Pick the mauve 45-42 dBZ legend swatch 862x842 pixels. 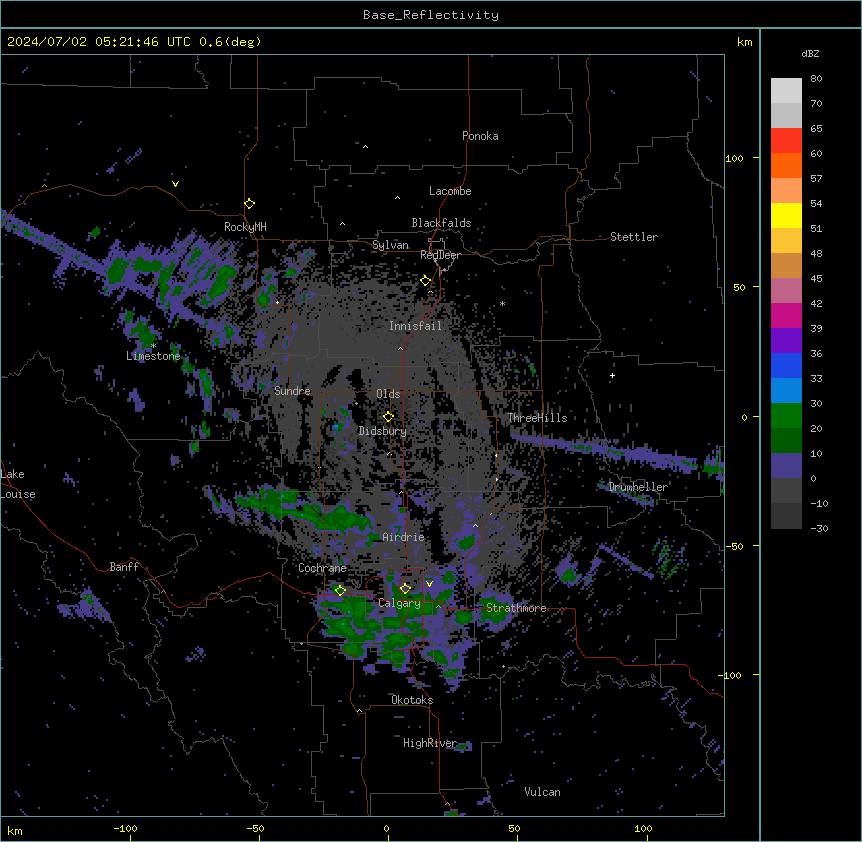point(786,290)
